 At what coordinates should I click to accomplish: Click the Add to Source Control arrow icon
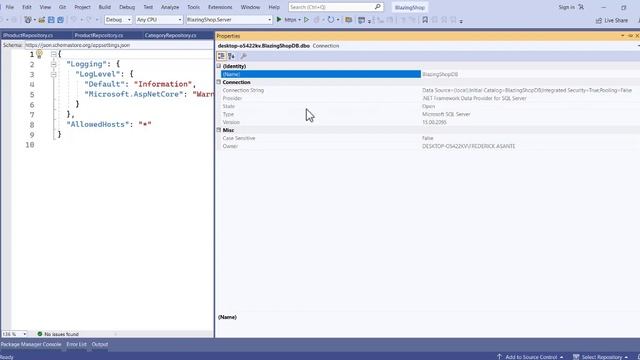(499, 357)
